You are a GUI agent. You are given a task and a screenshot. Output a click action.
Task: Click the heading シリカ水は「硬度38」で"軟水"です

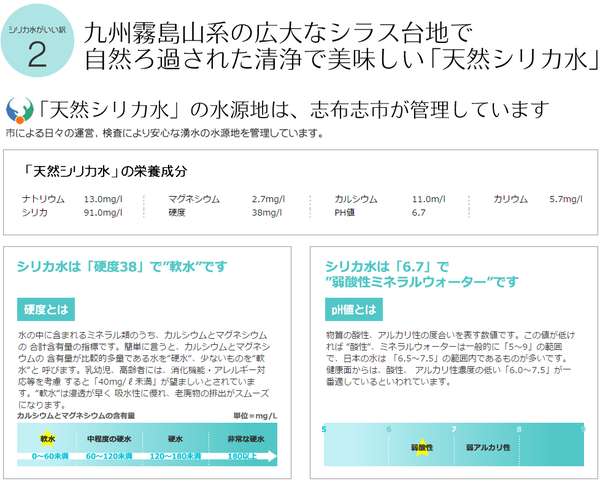tap(123, 266)
